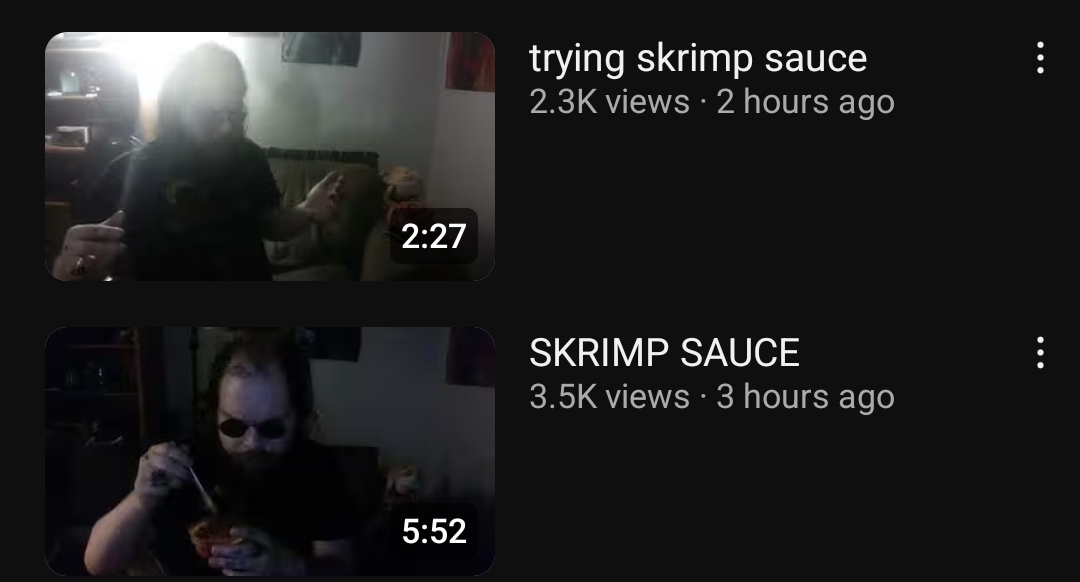The height and width of the screenshot is (582, 1080).
Task: Open three-dot menu for SKRIMP SAUCE video
Action: (1040, 353)
